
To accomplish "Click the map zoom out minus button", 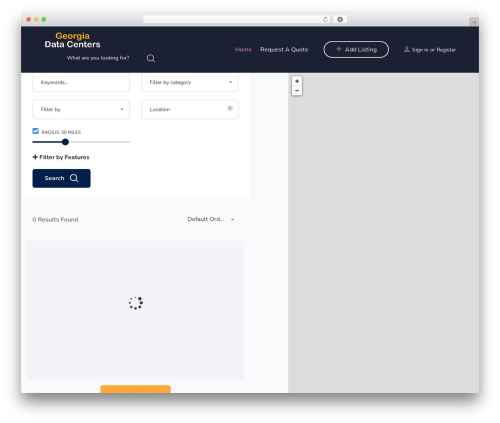I will [297, 91].
